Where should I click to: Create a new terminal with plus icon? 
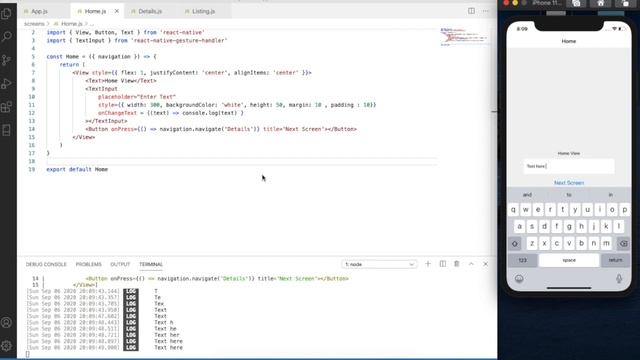(x=428, y=264)
